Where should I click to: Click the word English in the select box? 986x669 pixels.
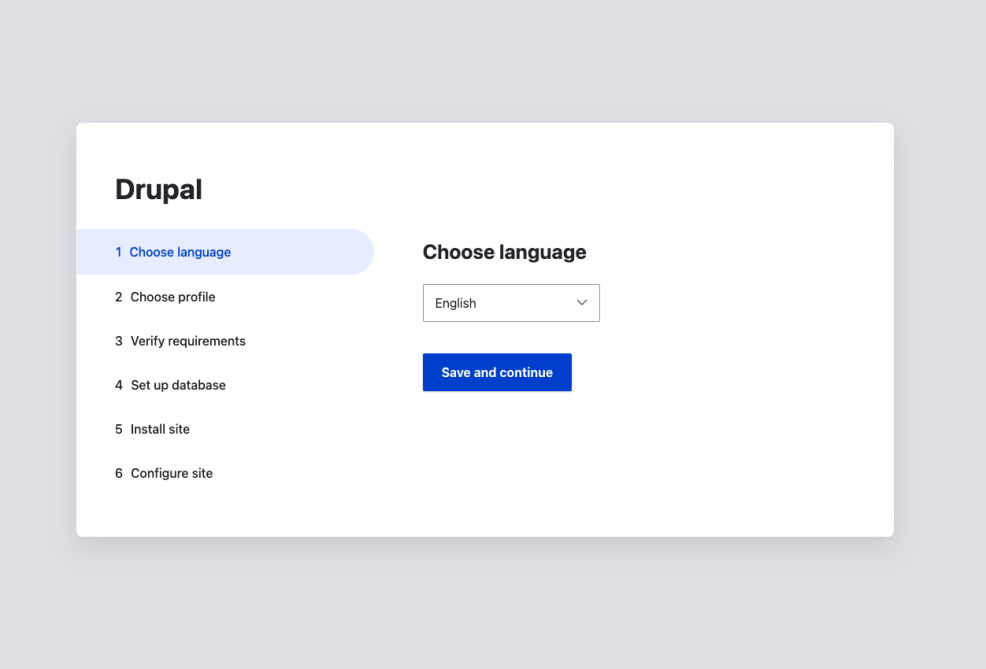(456, 303)
